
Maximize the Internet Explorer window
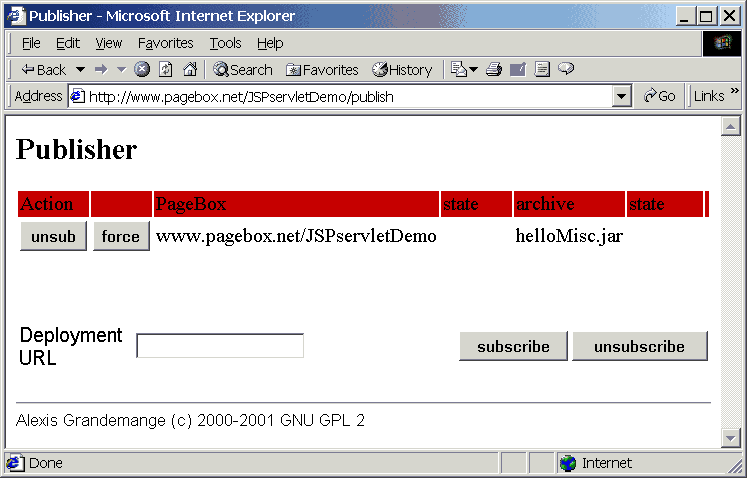coord(706,16)
